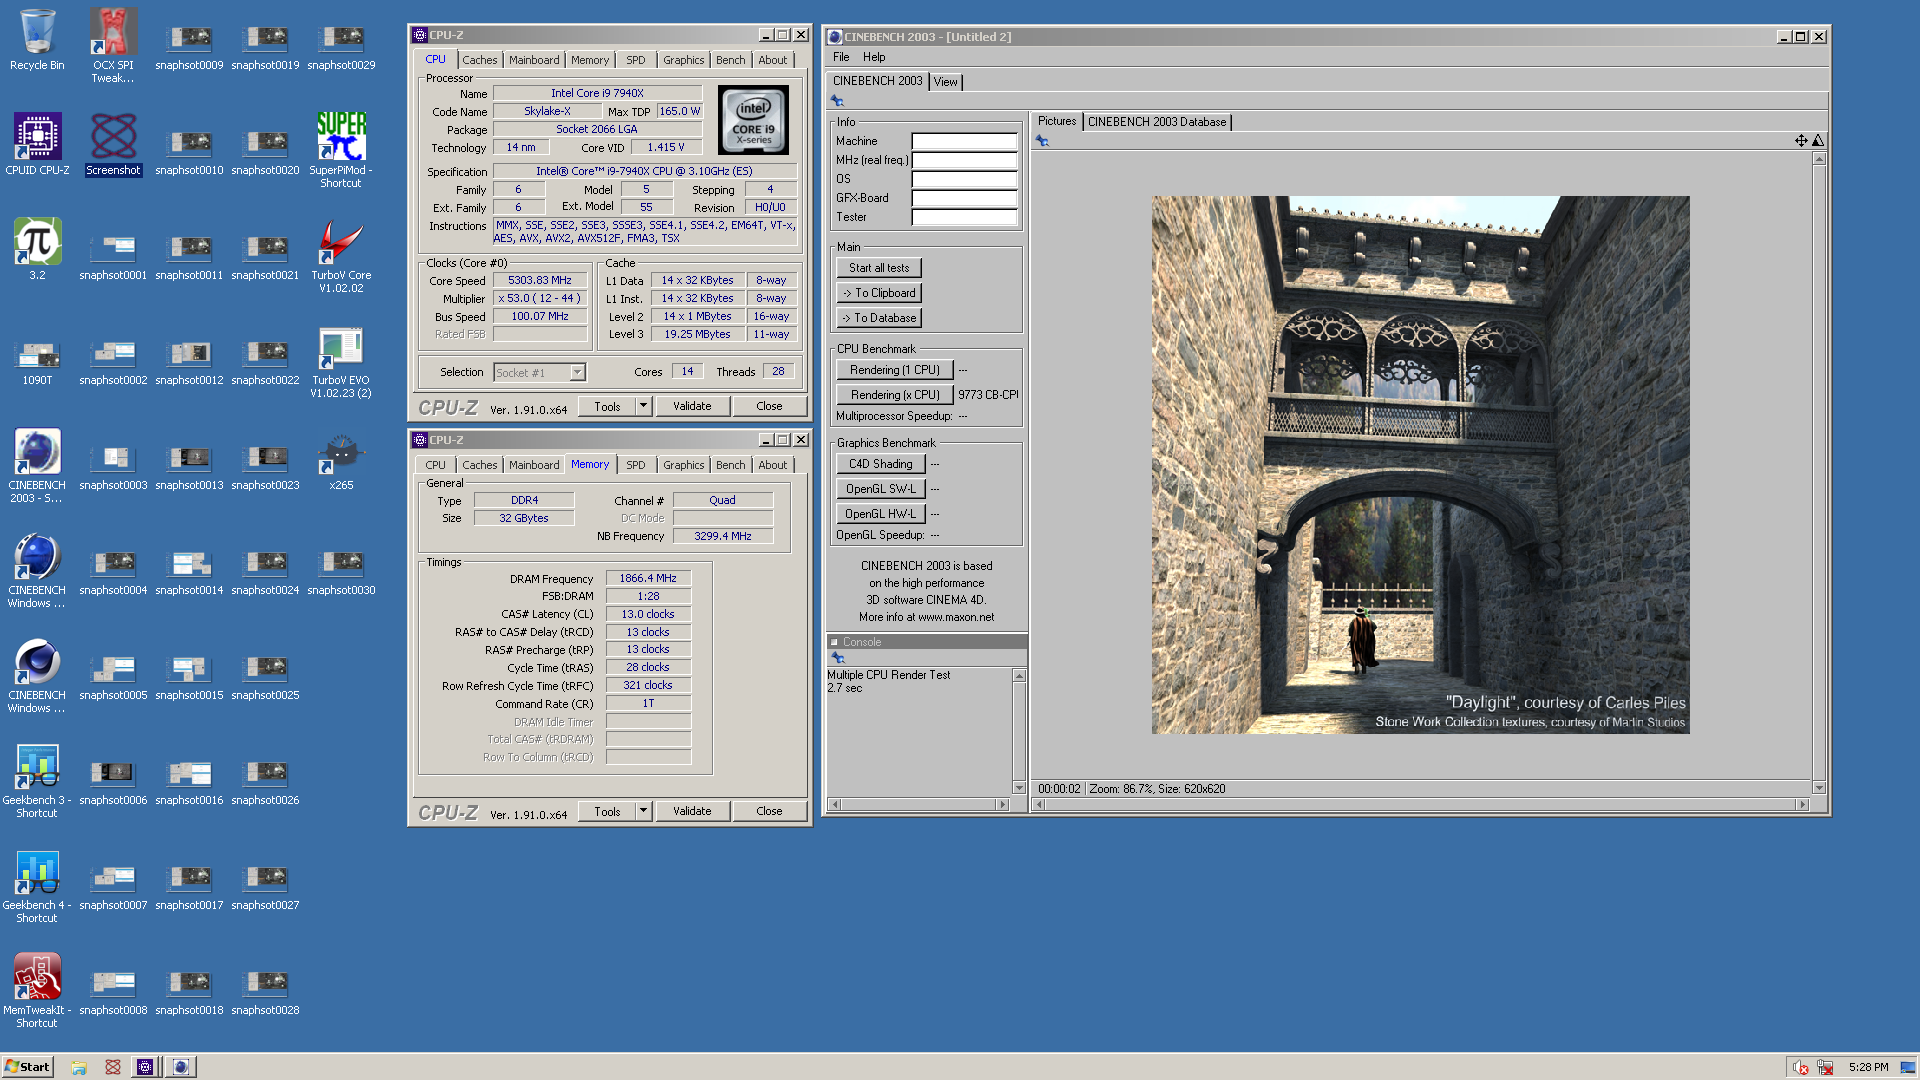Open the Recycle Bin desktop icon
Image resolution: width=1920 pixels, height=1080 pixels.
click(x=37, y=40)
